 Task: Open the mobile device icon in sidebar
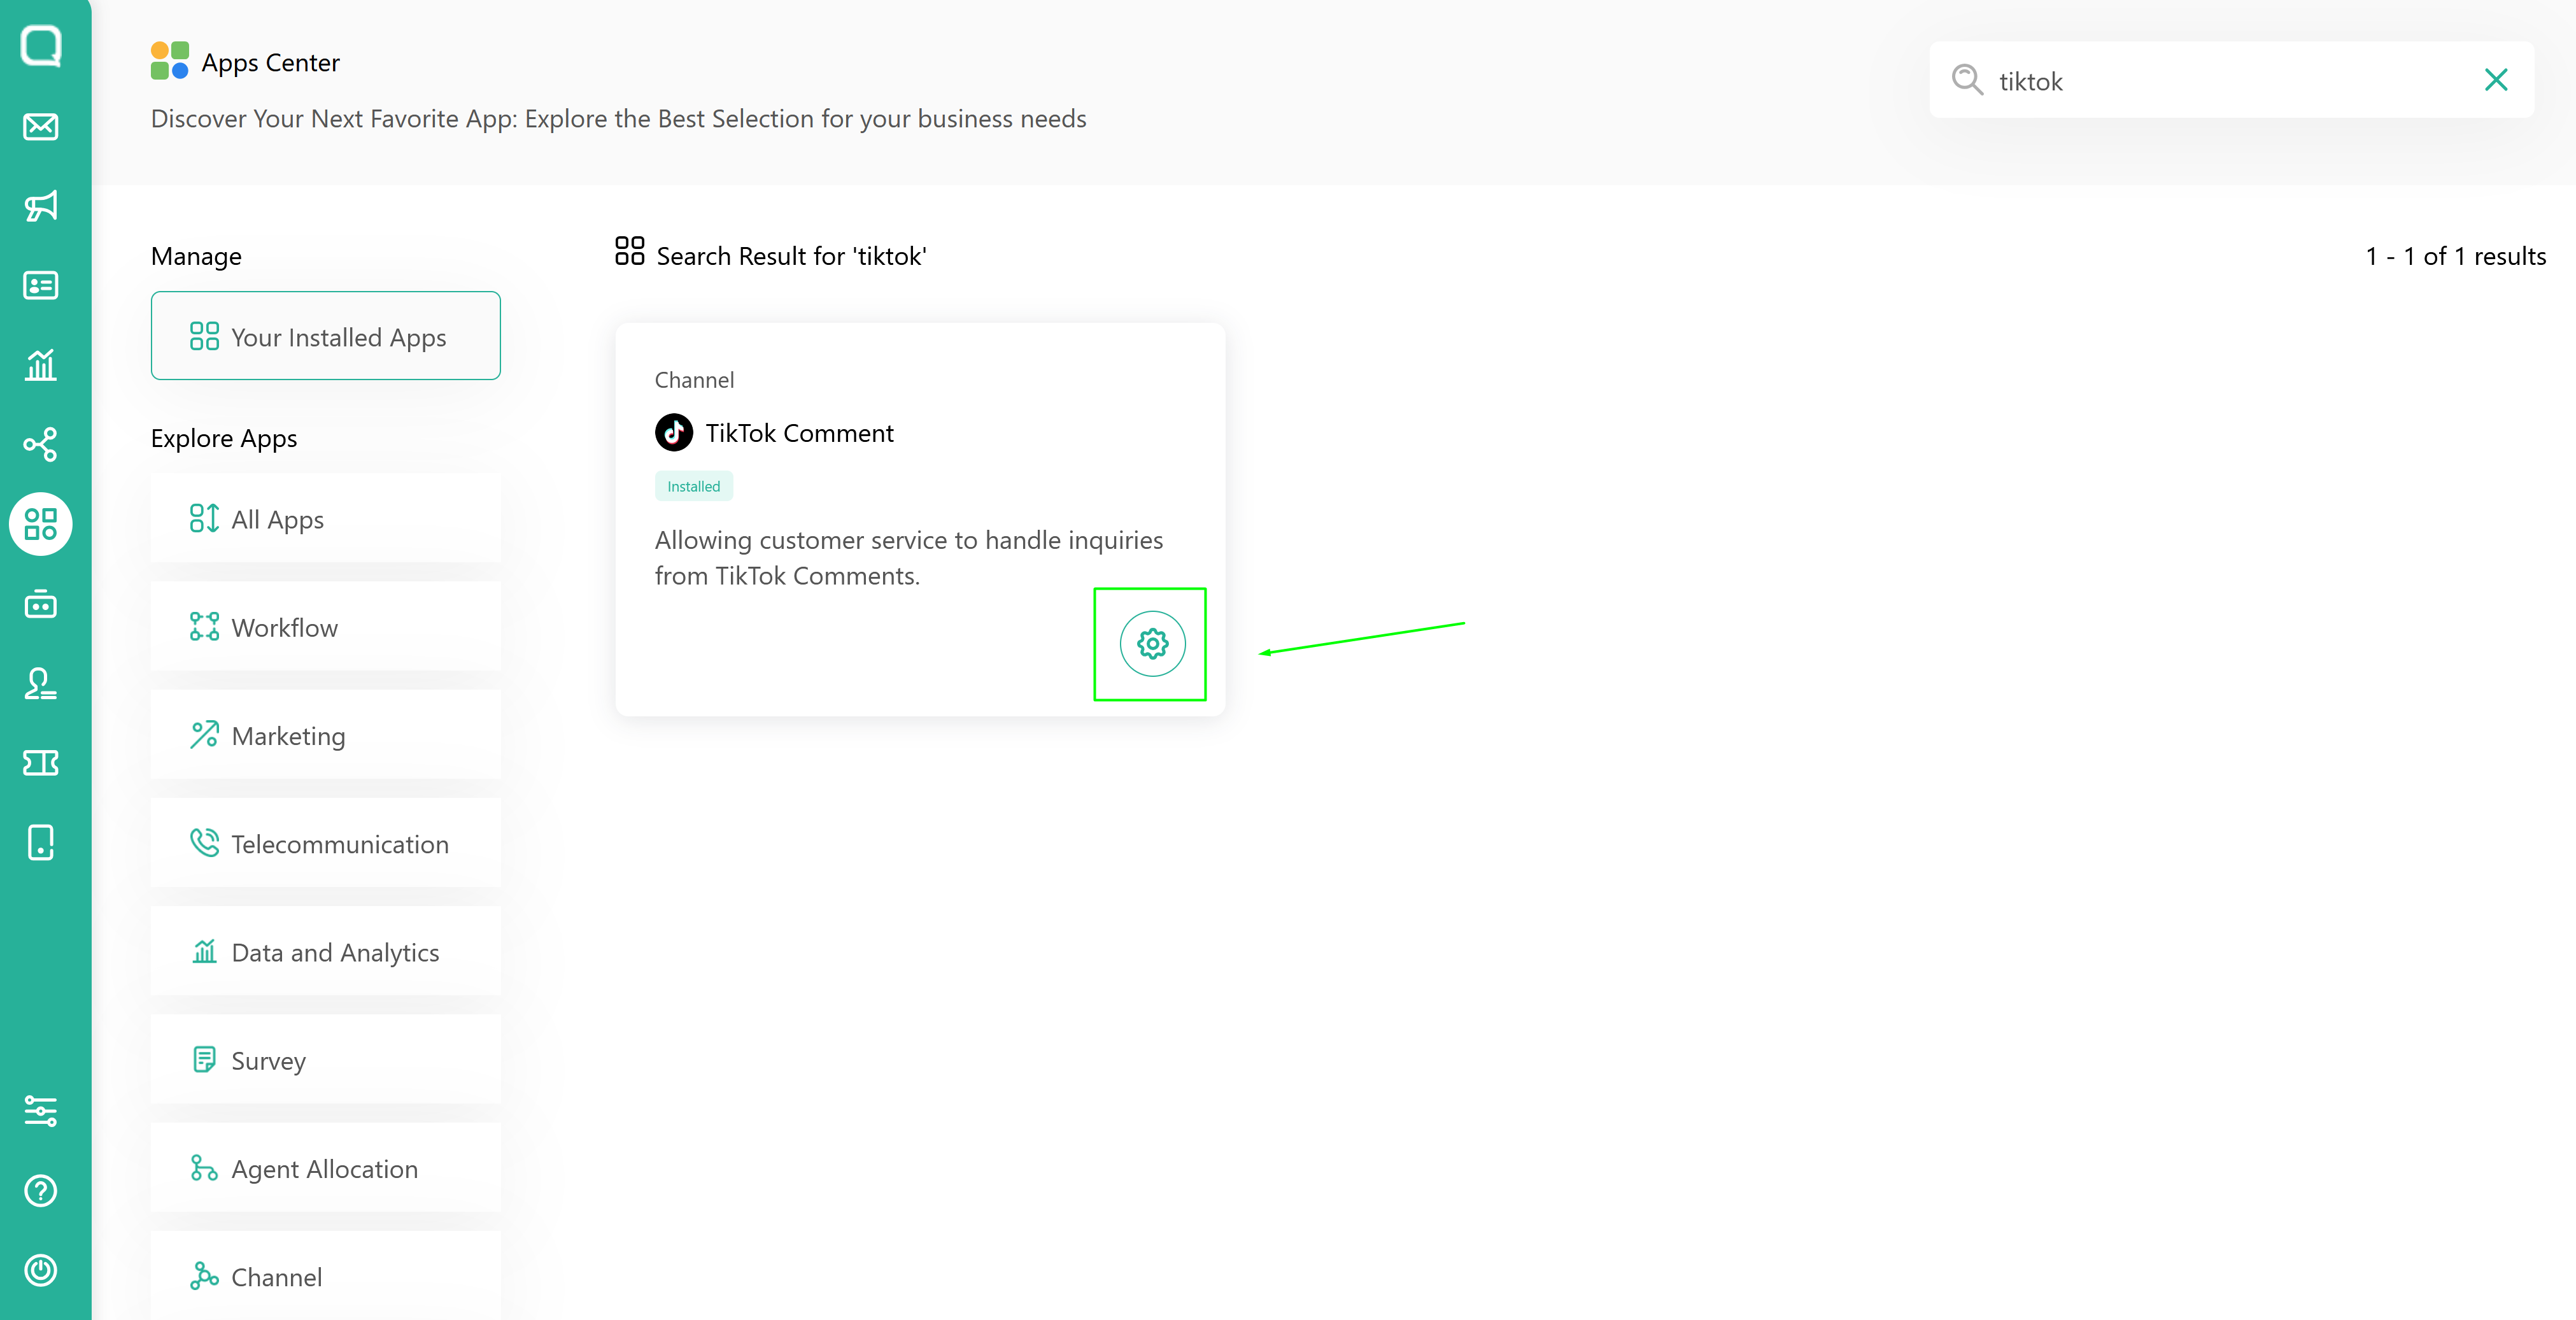(x=41, y=843)
